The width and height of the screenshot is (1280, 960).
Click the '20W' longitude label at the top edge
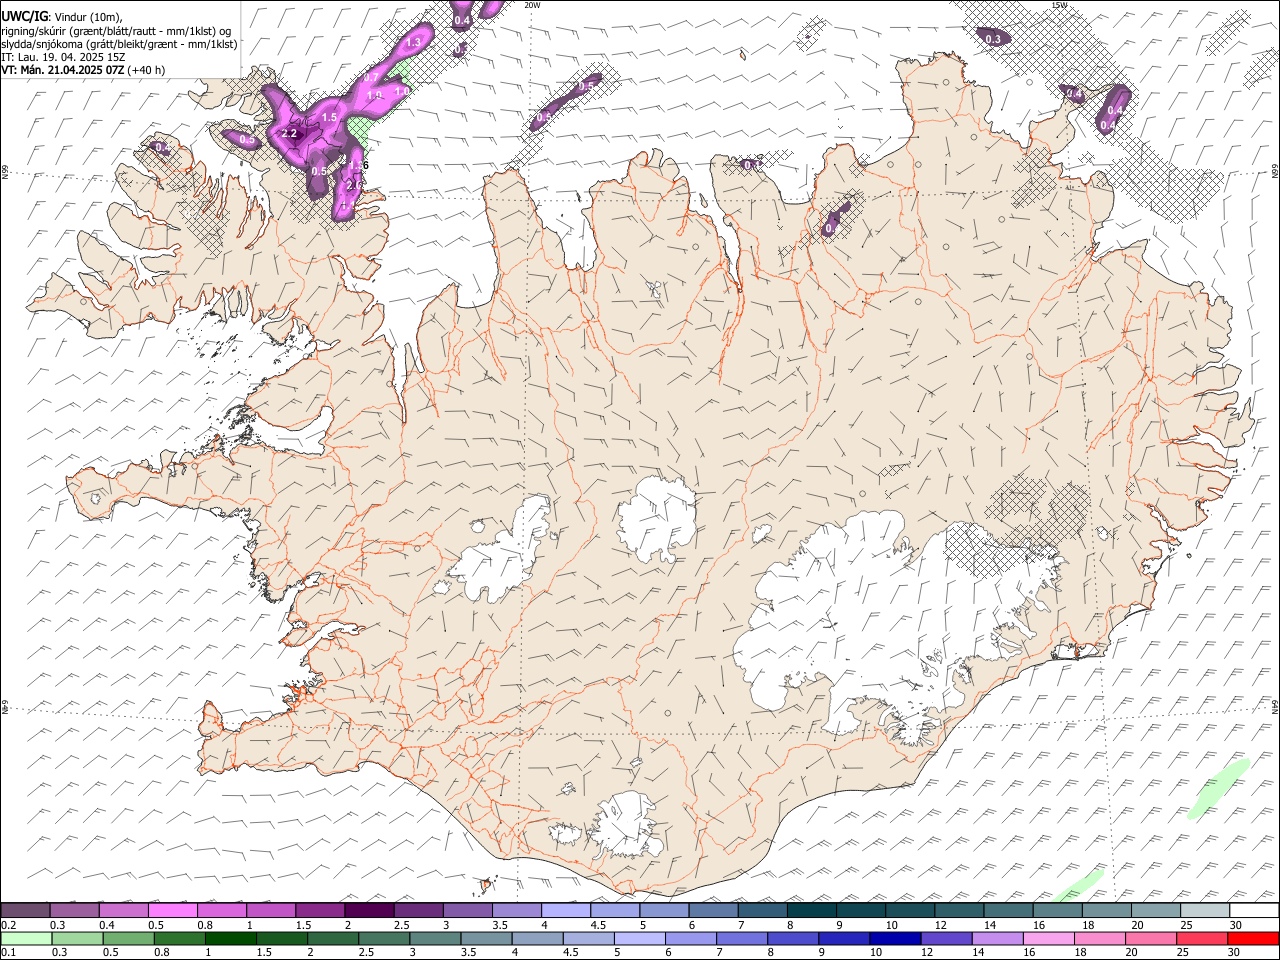click(x=532, y=5)
